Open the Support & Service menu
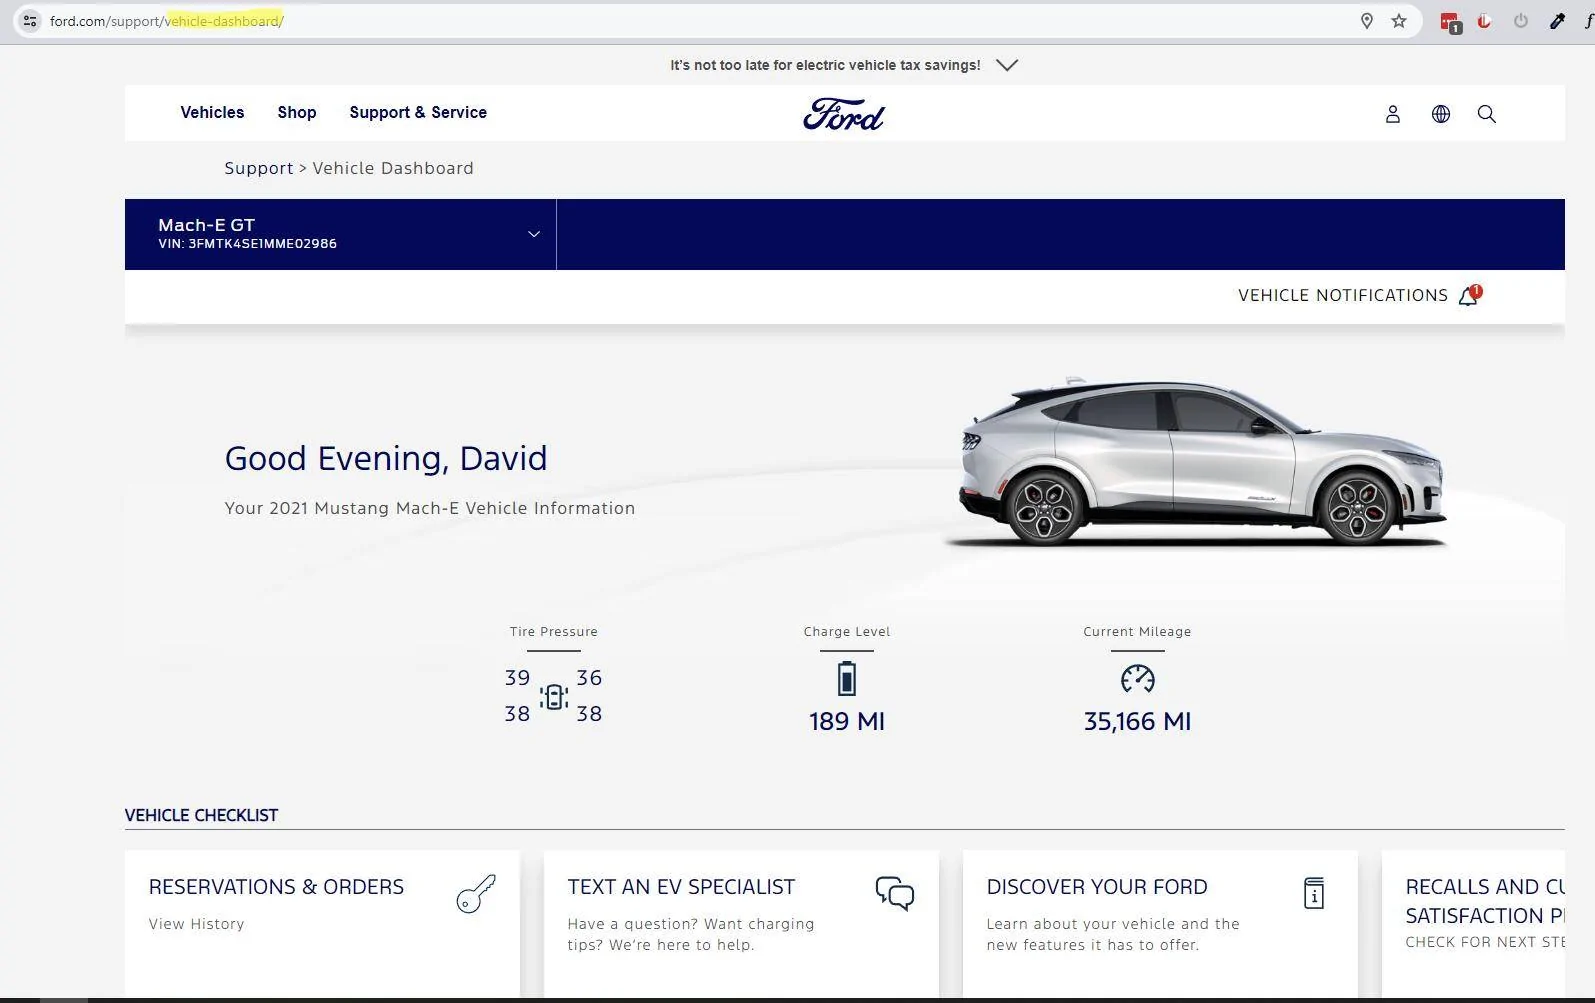This screenshot has height=1003, width=1595. [418, 112]
